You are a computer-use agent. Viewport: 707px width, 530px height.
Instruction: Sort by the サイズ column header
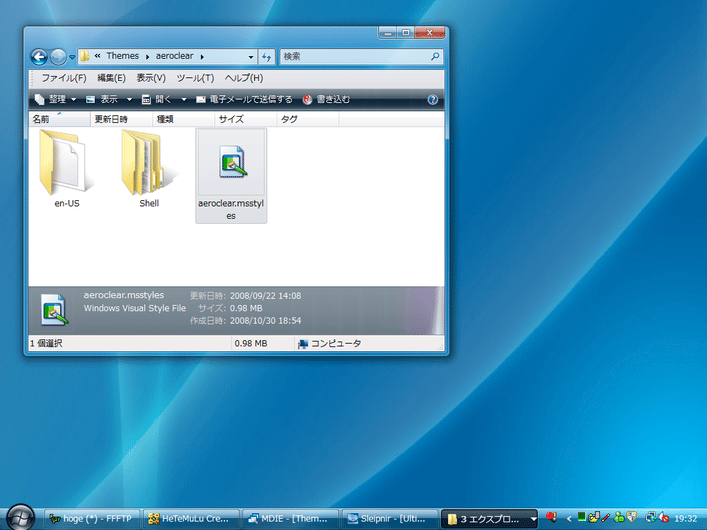pyautogui.click(x=245, y=119)
